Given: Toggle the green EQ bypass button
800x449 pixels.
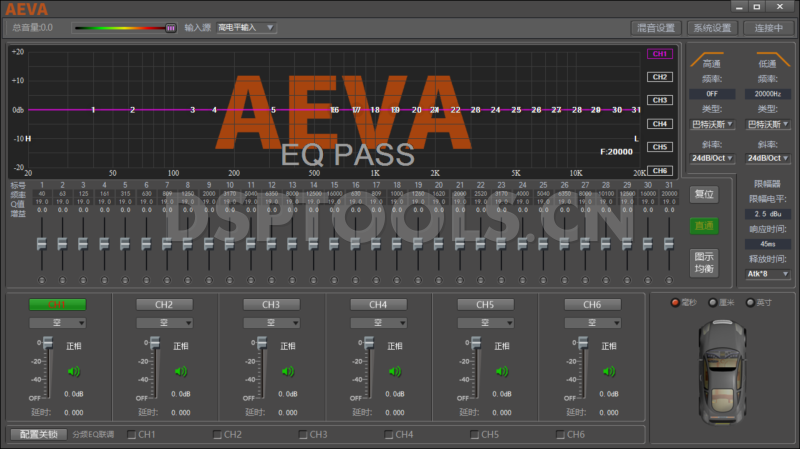Looking at the screenshot, I should pos(704,226).
